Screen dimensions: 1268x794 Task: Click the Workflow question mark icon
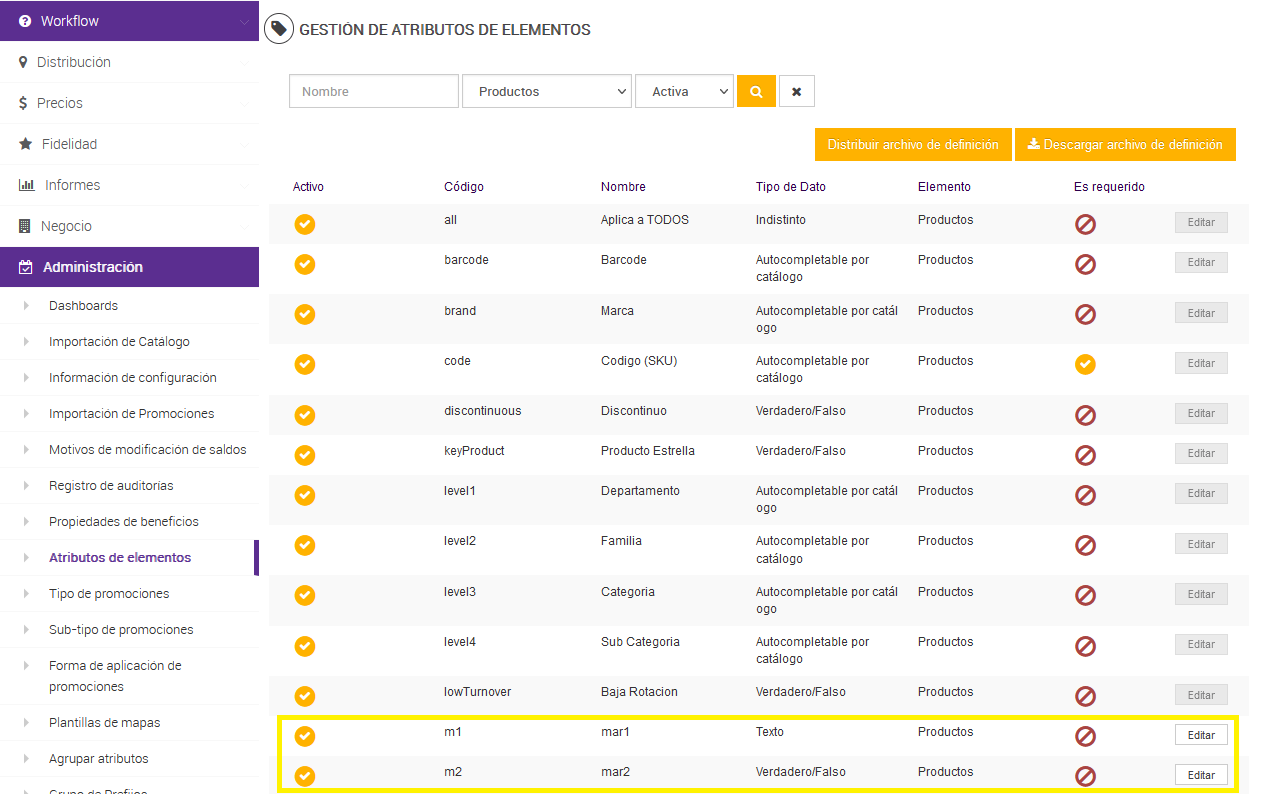(25, 21)
